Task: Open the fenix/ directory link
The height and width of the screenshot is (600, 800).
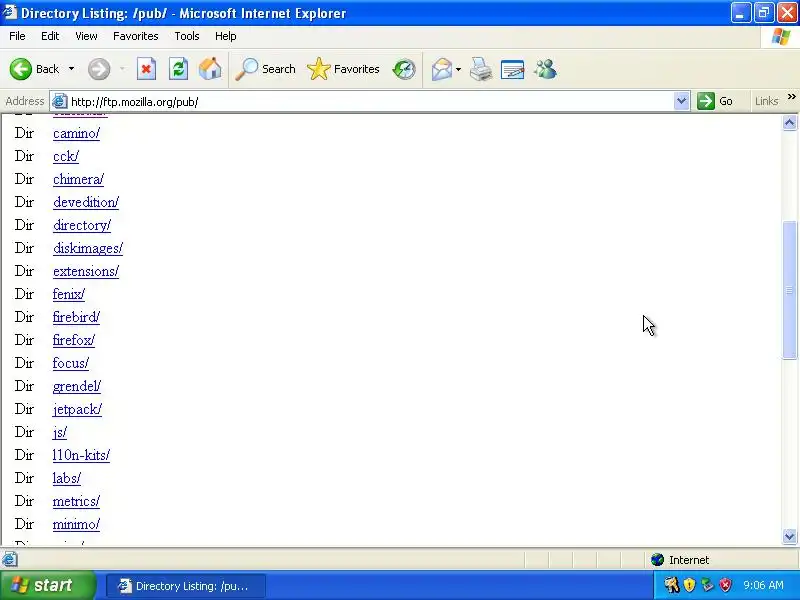Action: tap(69, 294)
